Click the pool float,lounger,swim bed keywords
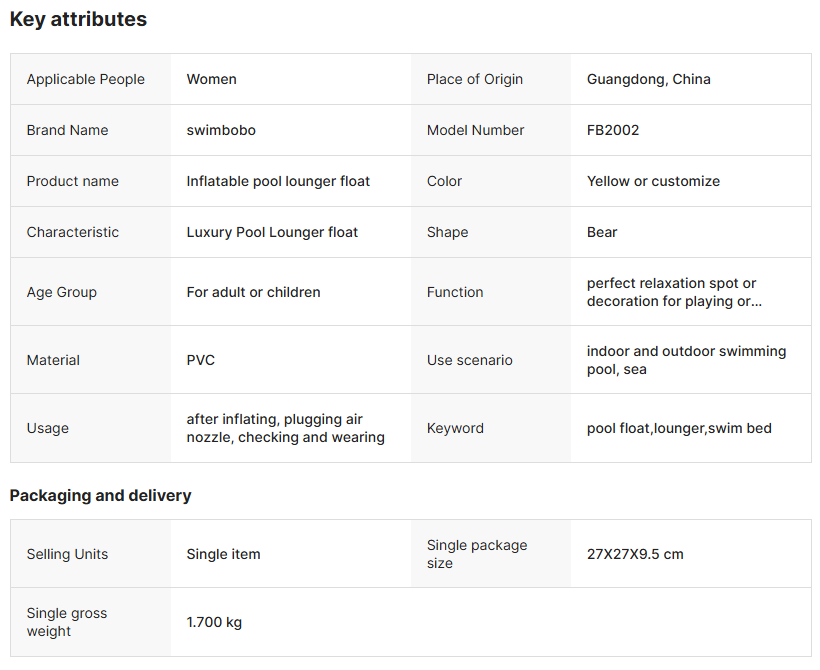 coord(679,428)
